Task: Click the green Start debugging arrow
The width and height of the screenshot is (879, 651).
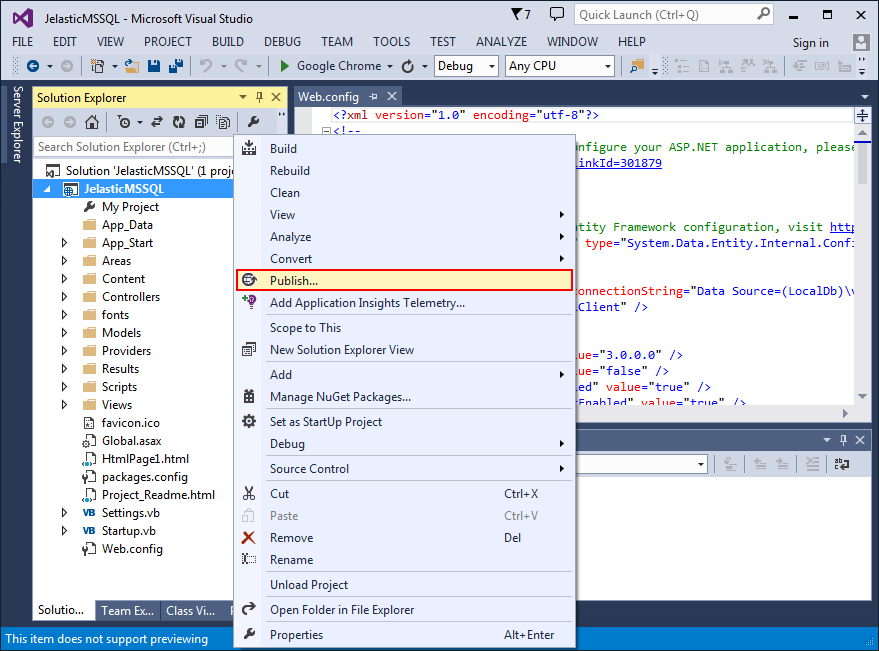Action: coord(284,66)
